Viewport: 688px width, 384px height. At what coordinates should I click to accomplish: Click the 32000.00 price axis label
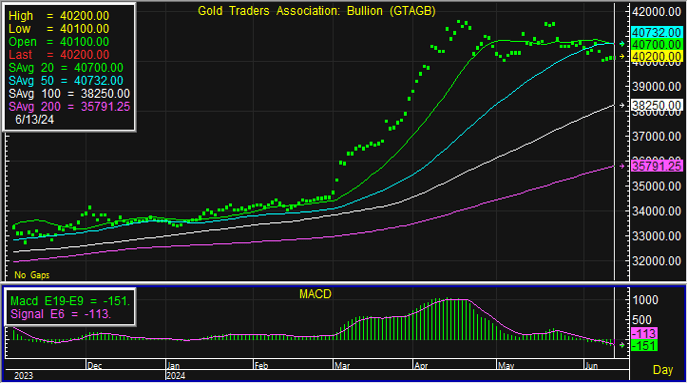(x=656, y=261)
